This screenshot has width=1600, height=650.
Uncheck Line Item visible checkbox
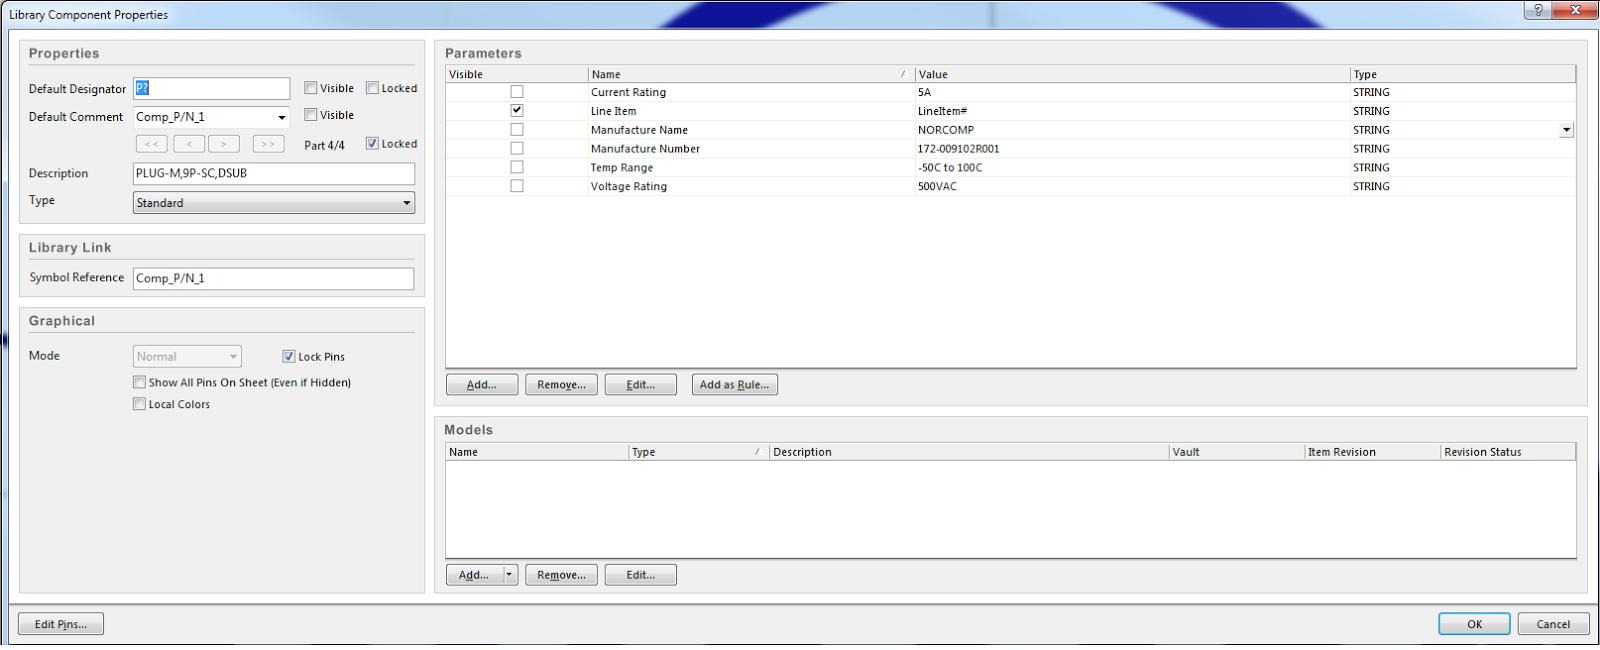tap(517, 111)
